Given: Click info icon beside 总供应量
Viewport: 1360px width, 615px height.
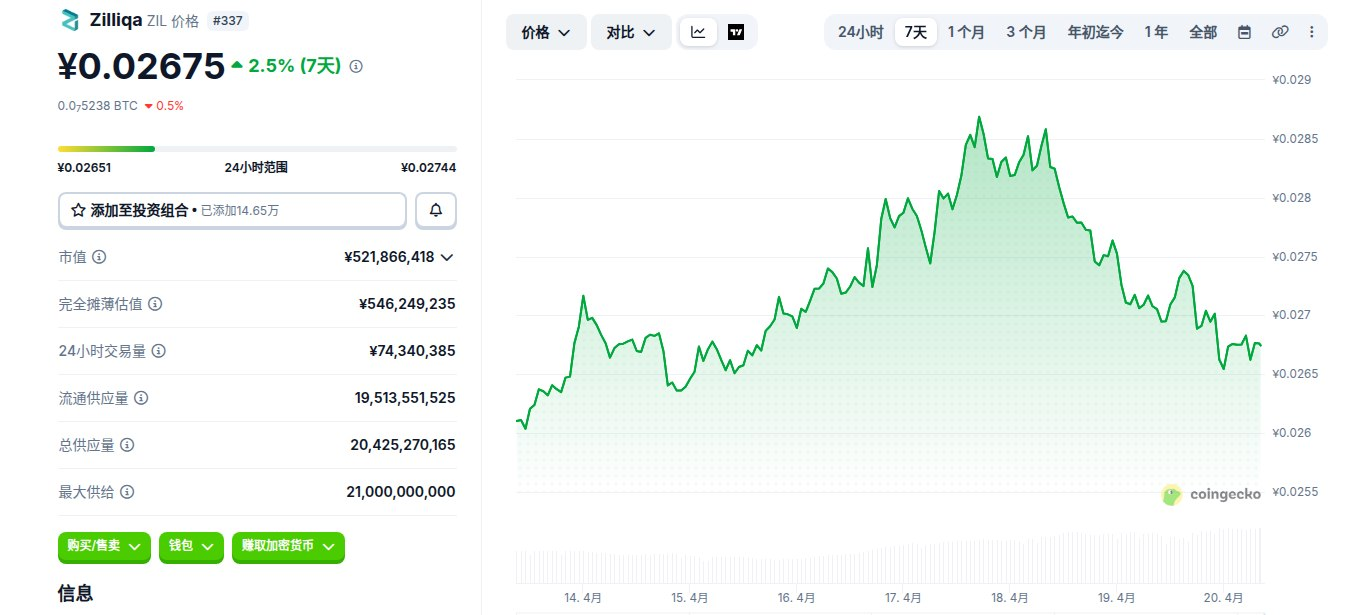Looking at the screenshot, I should 127,445.
